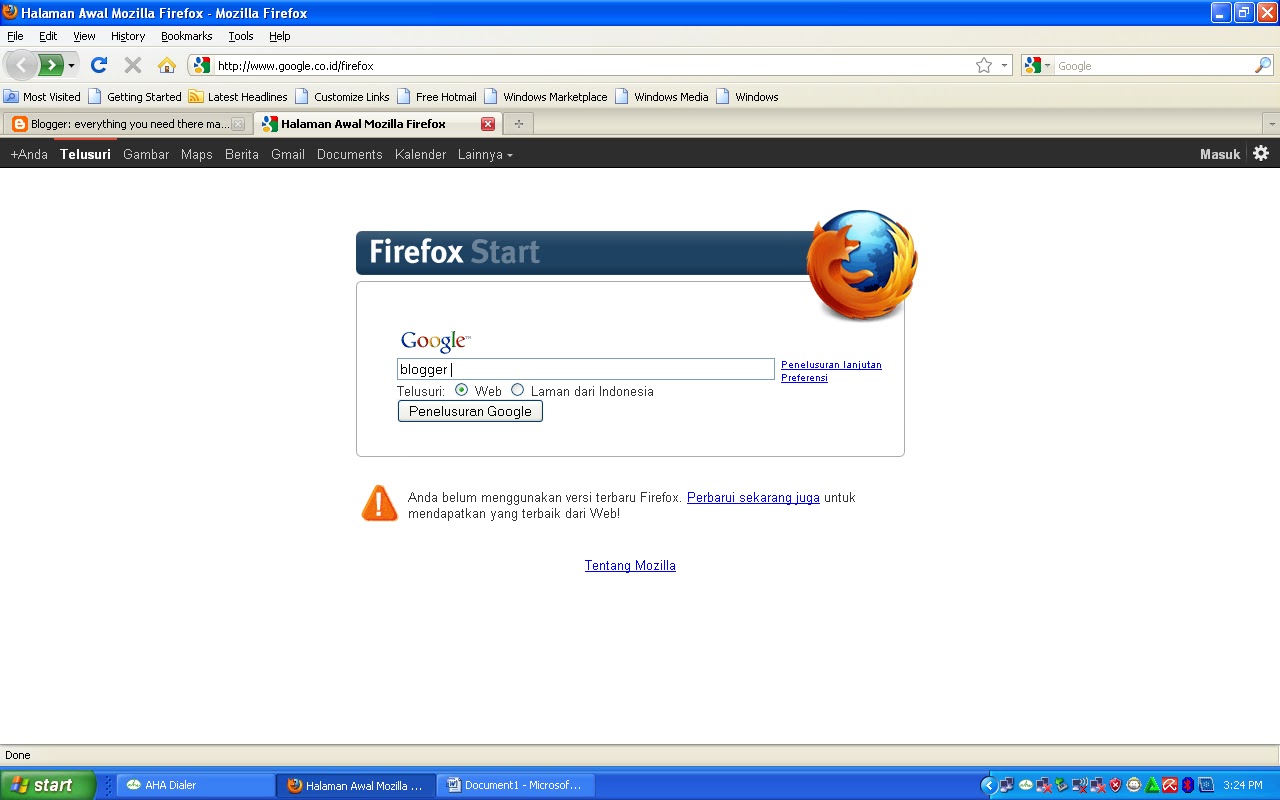
Task: Click the Perbarui sekarang juga link
Action: tap(753, 497)
